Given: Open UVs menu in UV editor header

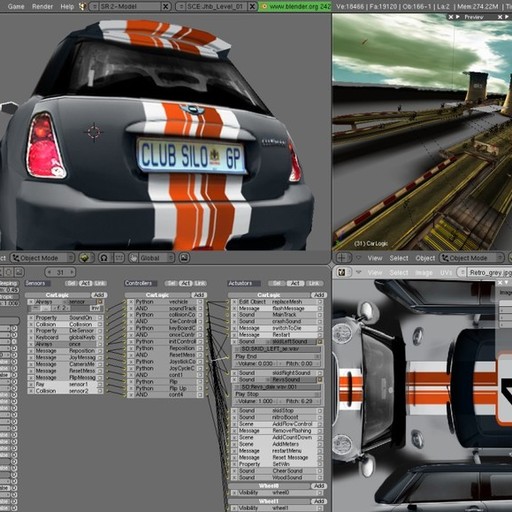Looking at the screenshot, I should pyautogui.click(x=446, y=273).
